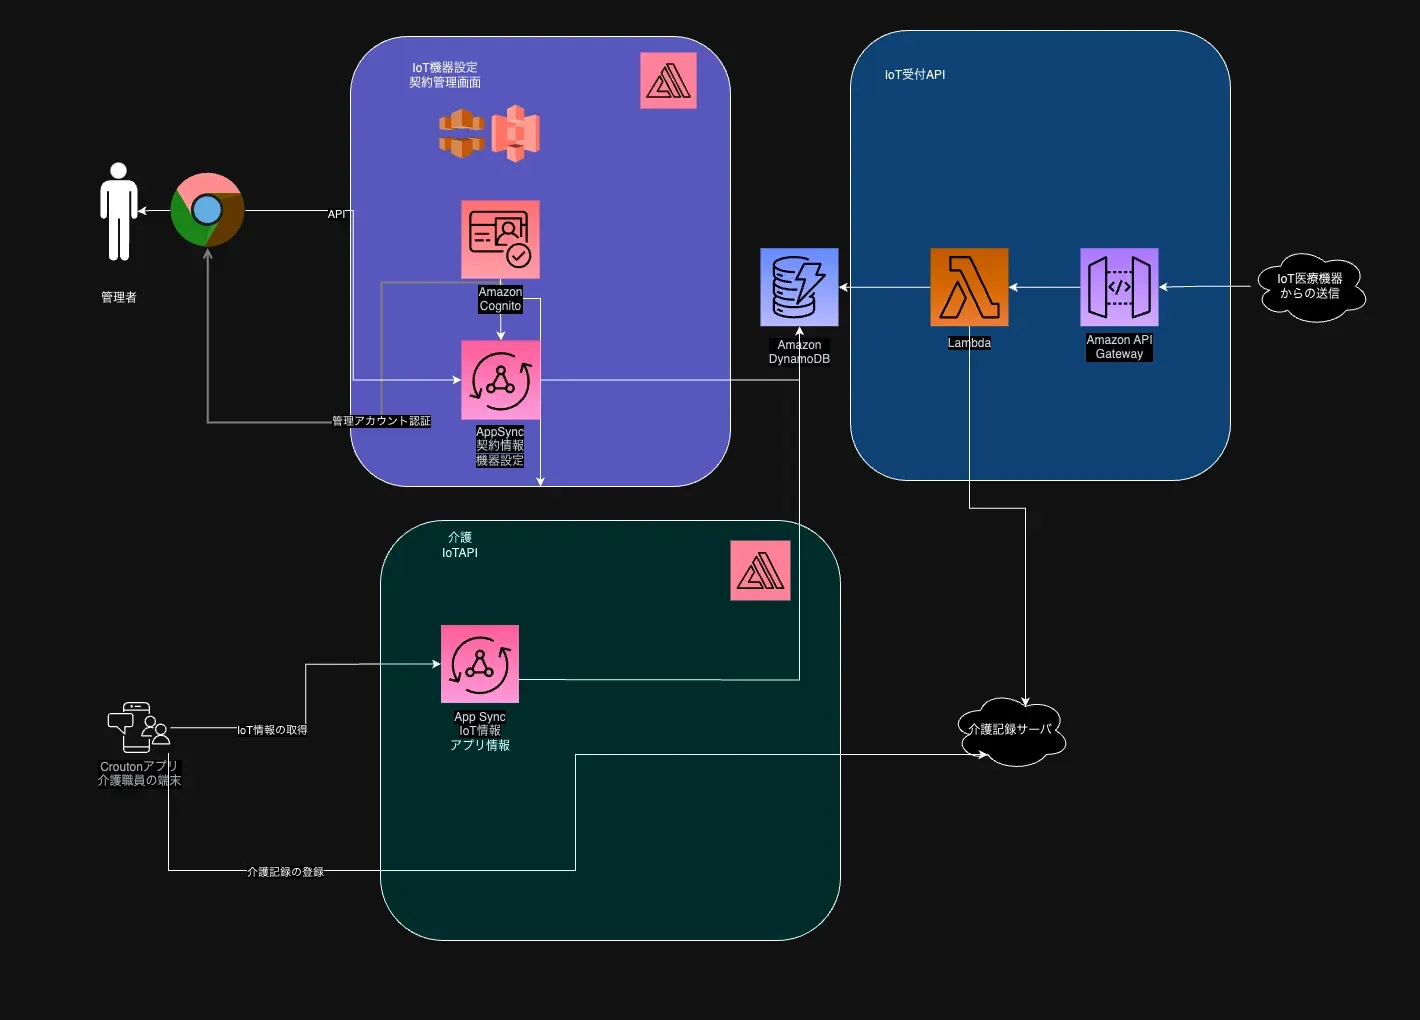Viewport: 1420px width, 1020px height.
Task: Select the Amazon DynamoDB icon
Action: coord(799,287)
